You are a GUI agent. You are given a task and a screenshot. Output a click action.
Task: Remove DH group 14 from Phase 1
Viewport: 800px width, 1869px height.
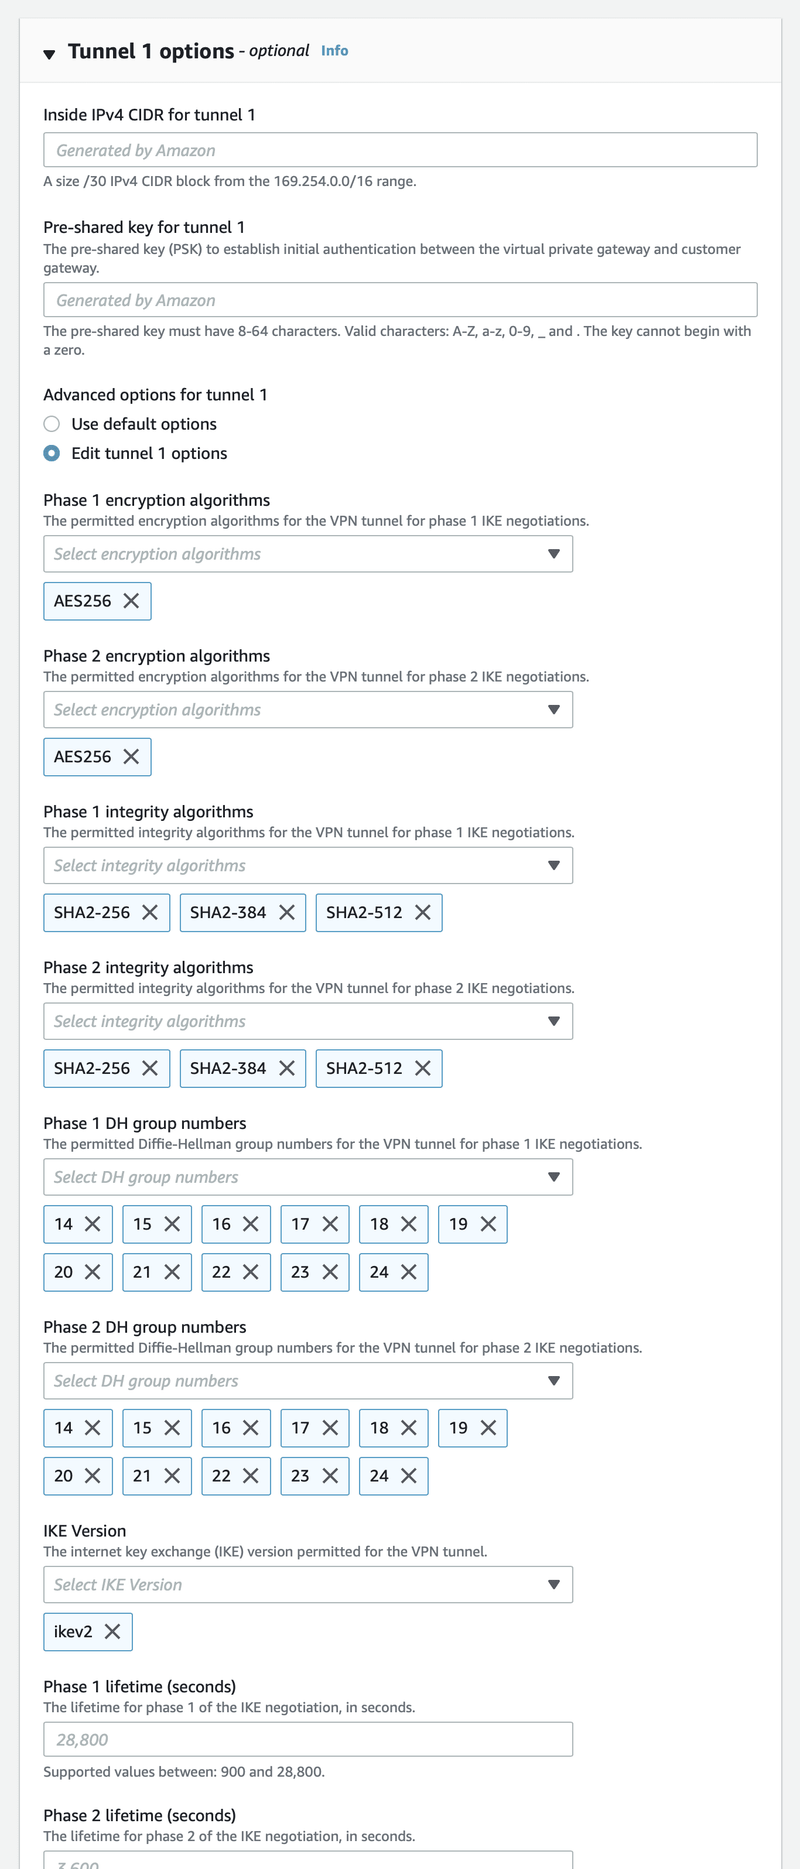click(x=93, y=1224)
